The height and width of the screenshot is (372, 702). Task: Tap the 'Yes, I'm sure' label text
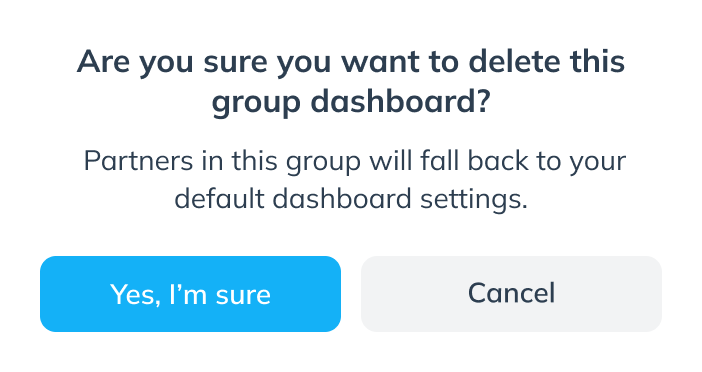click(x=190, y=295)
